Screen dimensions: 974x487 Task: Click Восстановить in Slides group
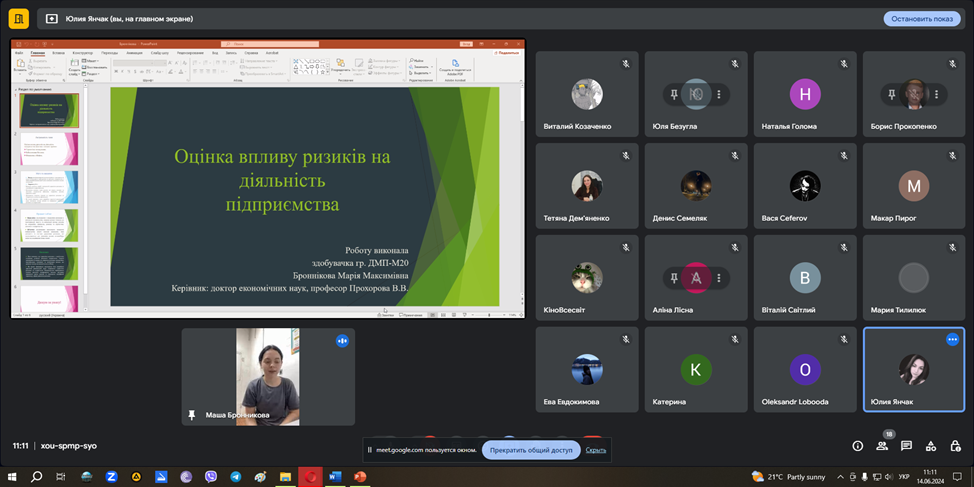(x=94, y=67)
